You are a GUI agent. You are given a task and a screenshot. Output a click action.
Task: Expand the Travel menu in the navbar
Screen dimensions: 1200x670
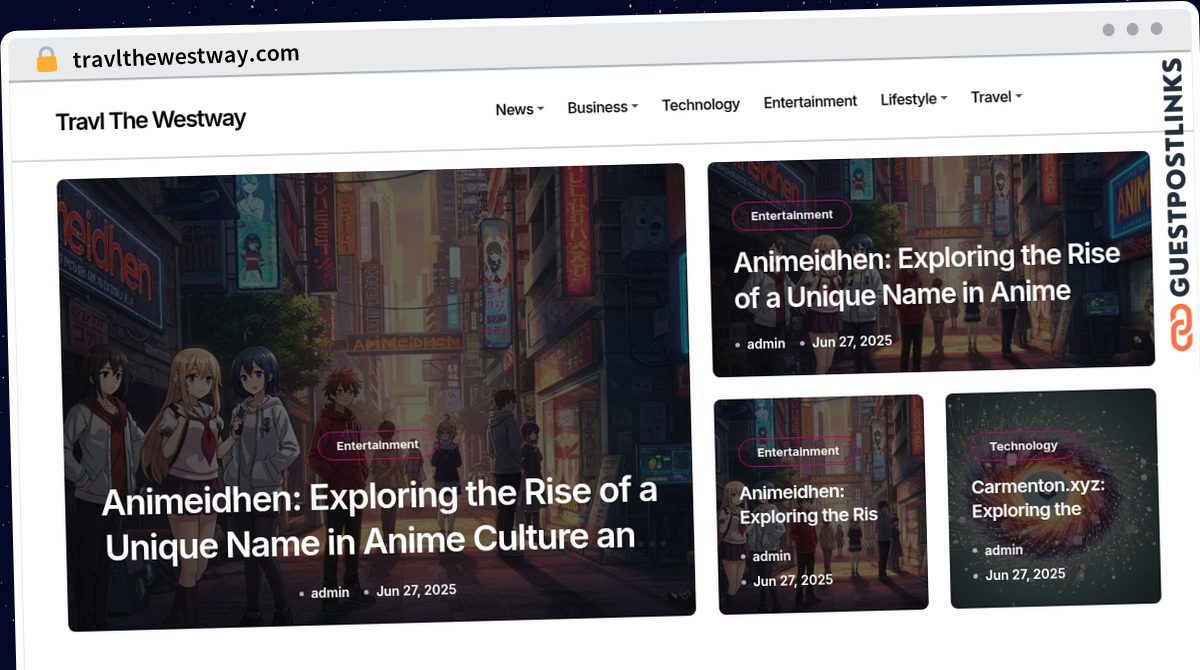click(995, 96)
